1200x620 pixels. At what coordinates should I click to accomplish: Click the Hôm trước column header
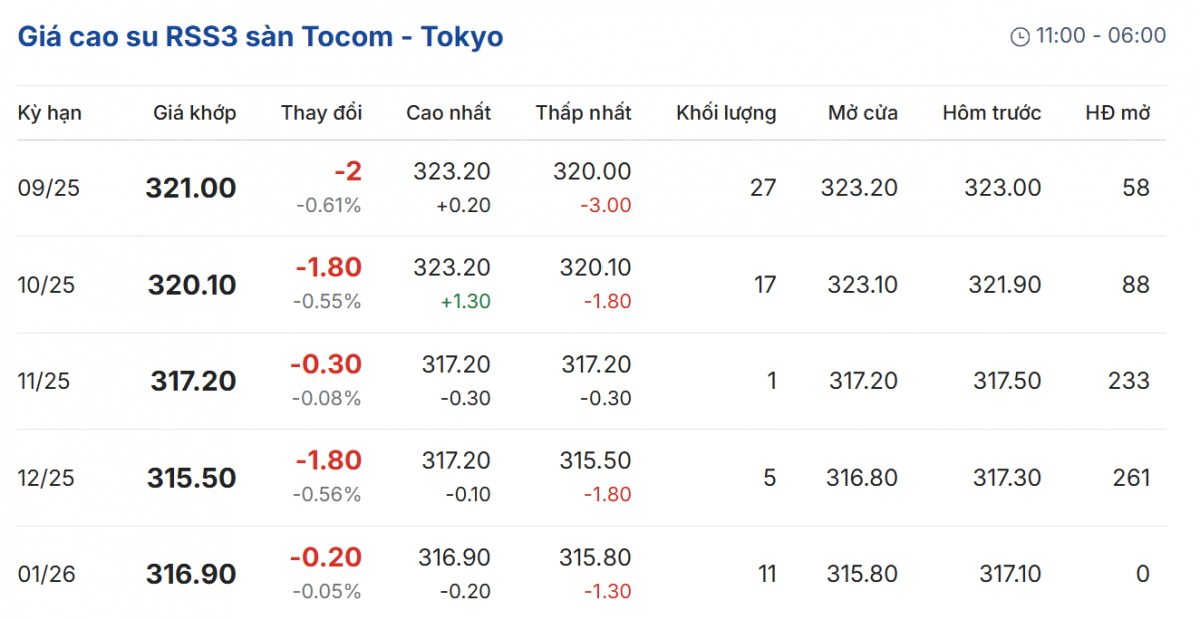[x=991, y=113]
